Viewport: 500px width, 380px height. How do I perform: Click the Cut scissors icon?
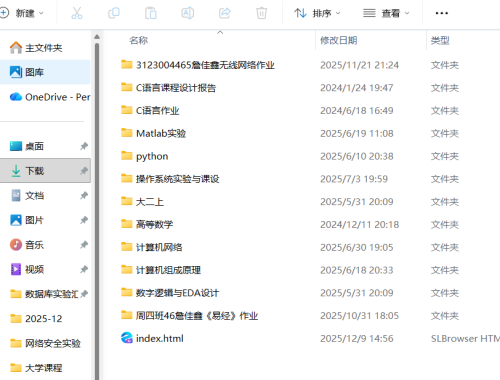pos(77,13)
